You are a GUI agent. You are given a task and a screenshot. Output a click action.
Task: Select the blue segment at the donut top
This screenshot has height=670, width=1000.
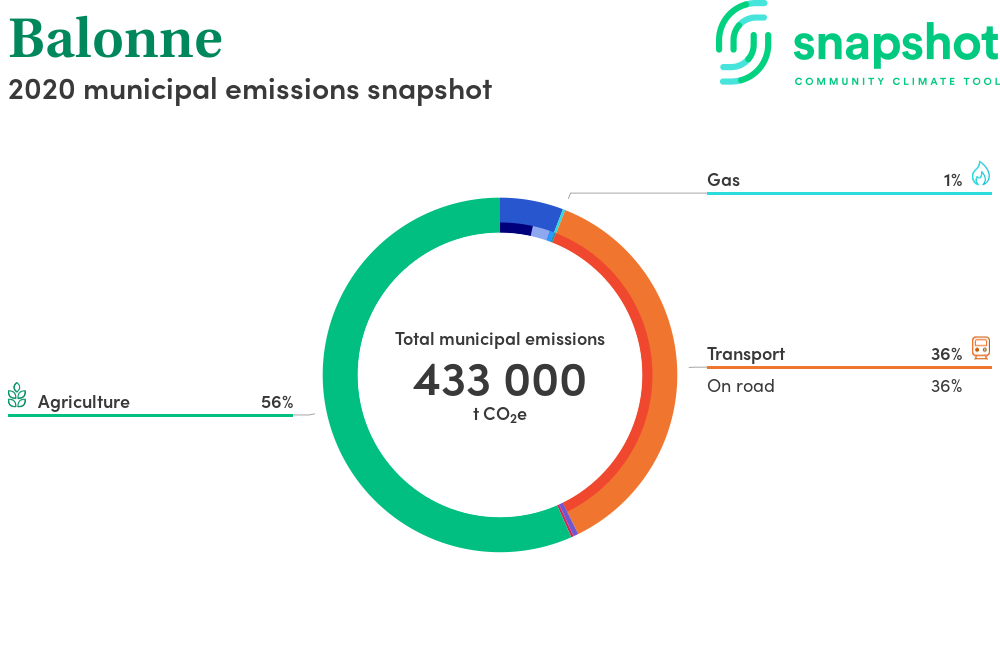tap(528, 210)
